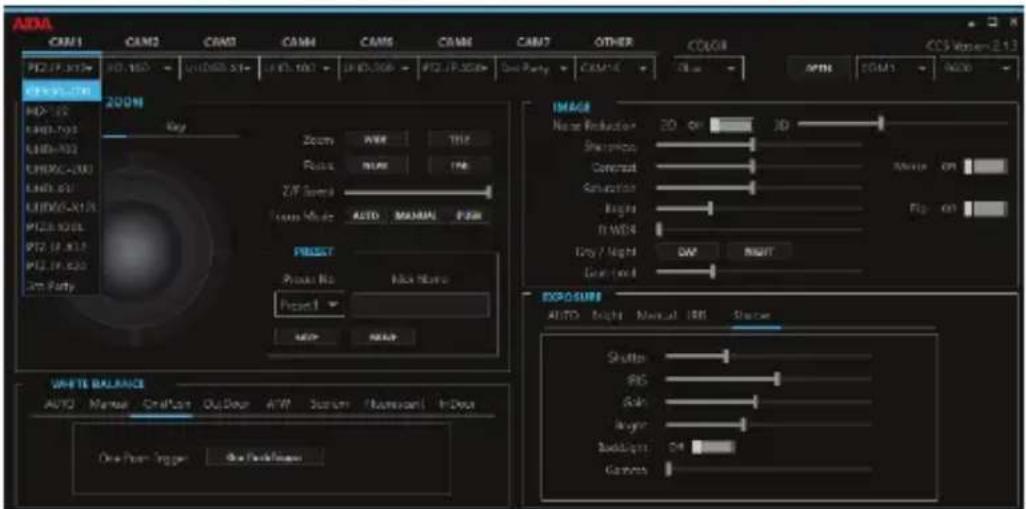Choose the highlighted first model in list
The image size is (1026, 509).
point(62,90)
